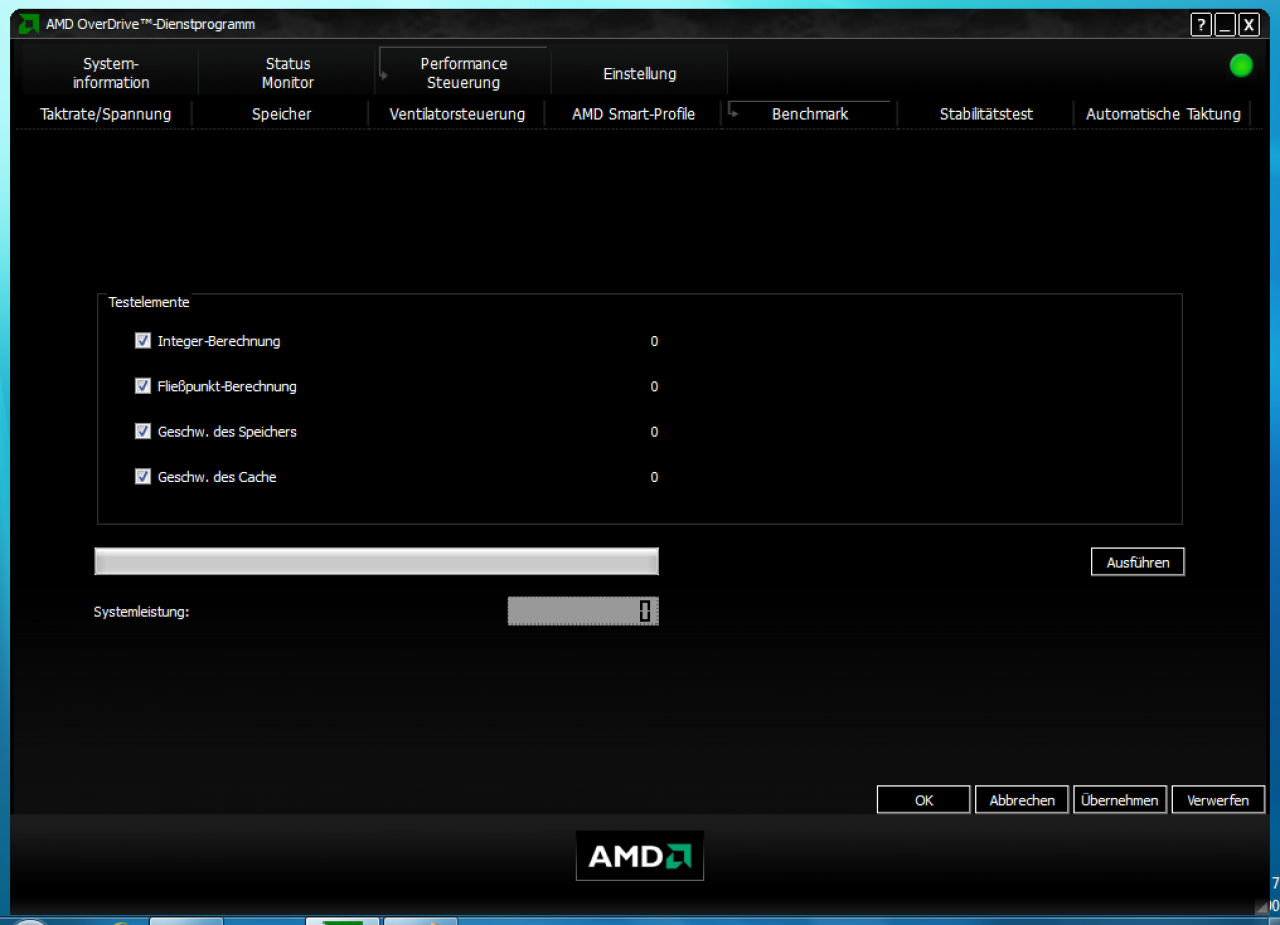
Task: Click the AMD OverDrive title bar icon
Action: (x=30, y=24)
